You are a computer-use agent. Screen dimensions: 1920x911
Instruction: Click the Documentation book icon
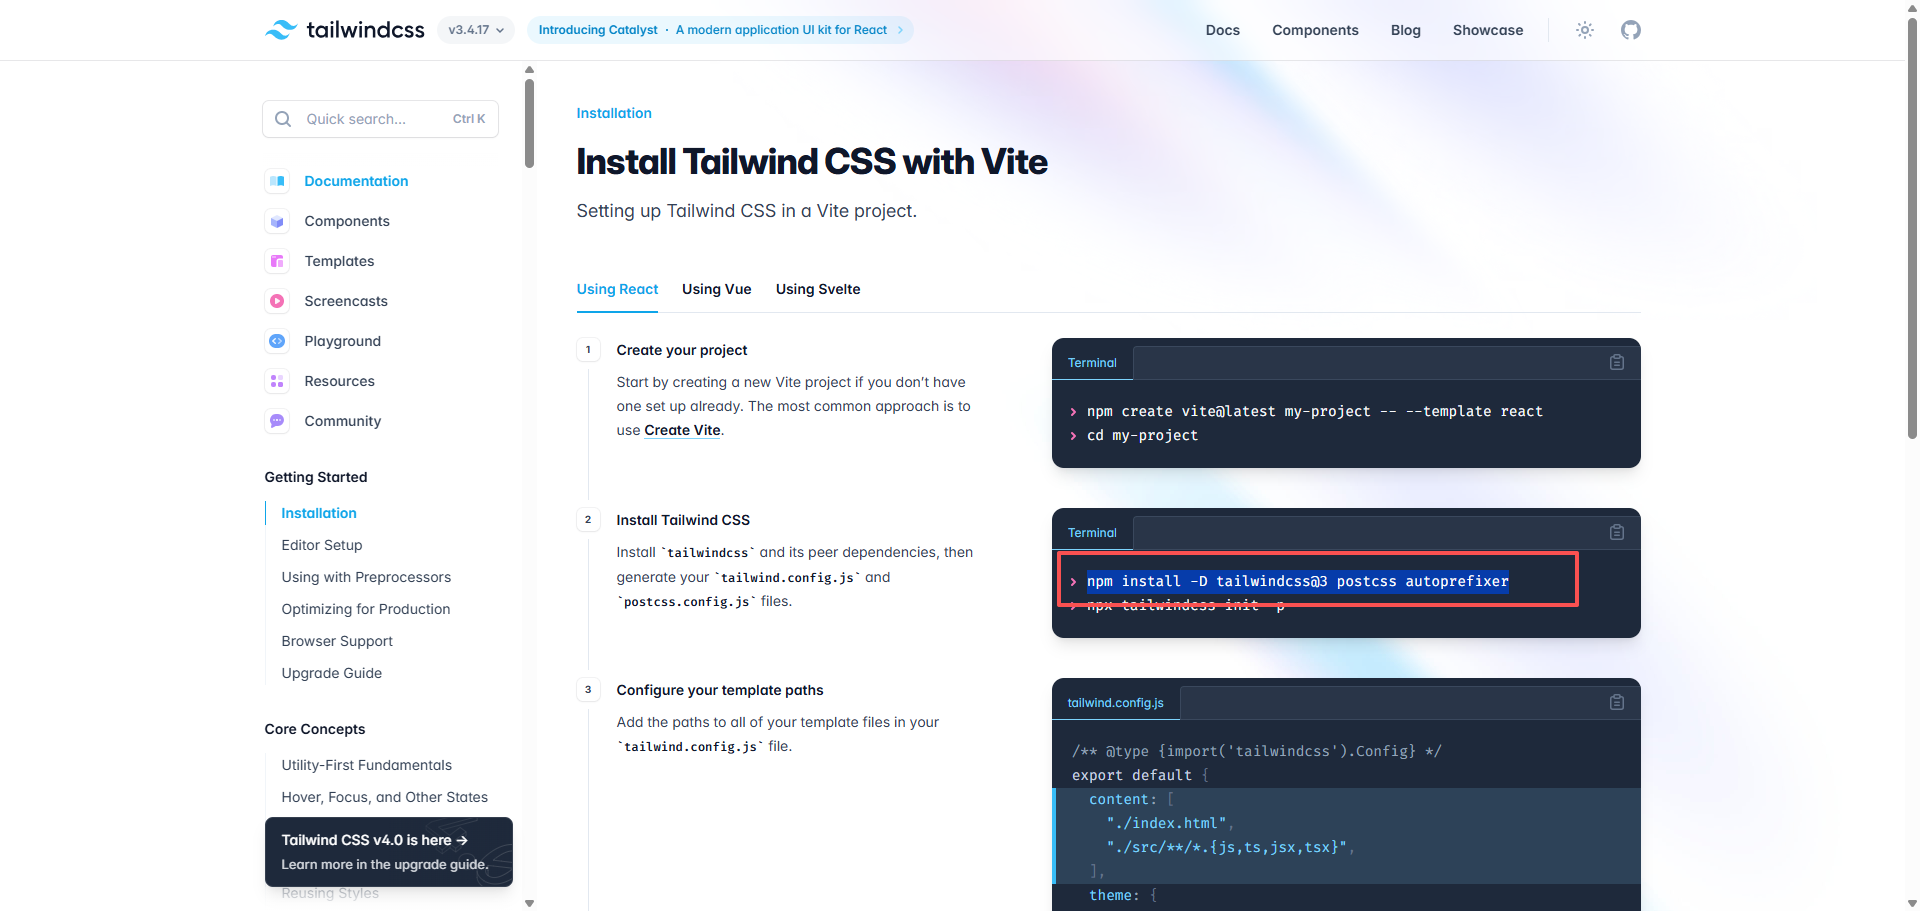[277, 181]
